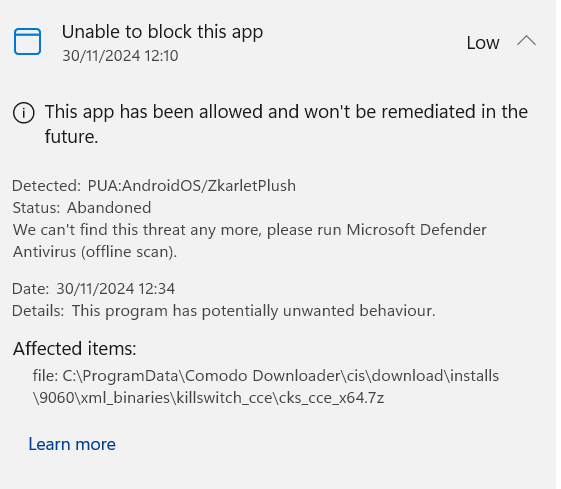Click the 'Date:' field label

pyautogui.click(x=30, y=289)
